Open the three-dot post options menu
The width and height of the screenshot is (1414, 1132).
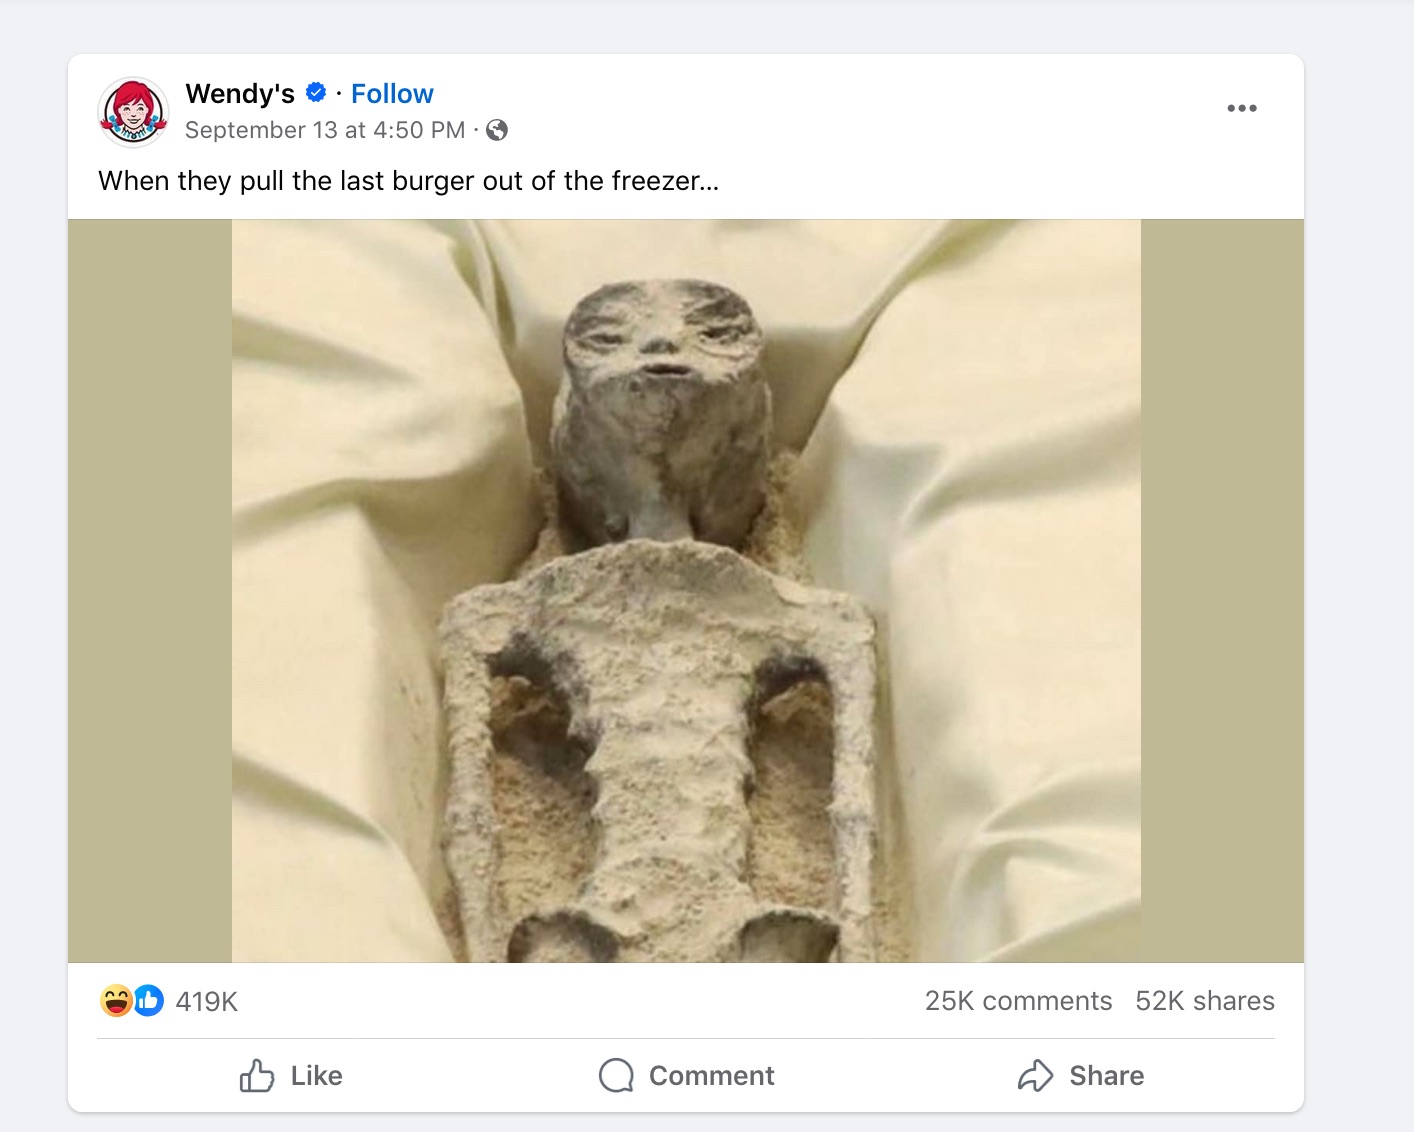pos(1241,108)
